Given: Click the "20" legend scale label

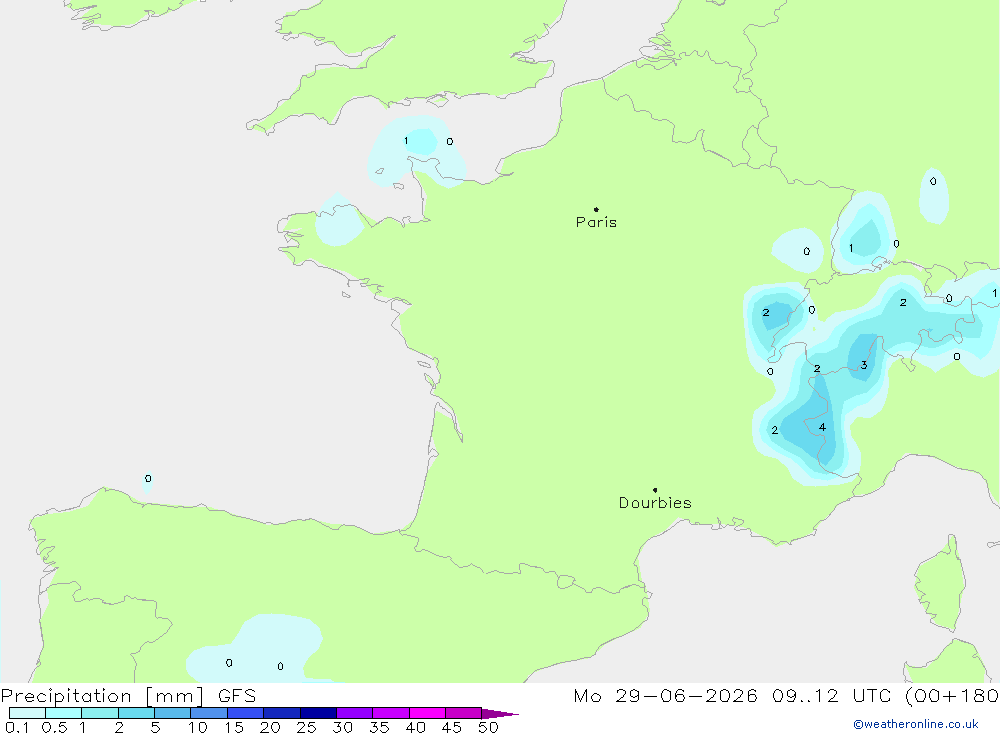Looking at the screenshot, I should [x=270, y=727].
